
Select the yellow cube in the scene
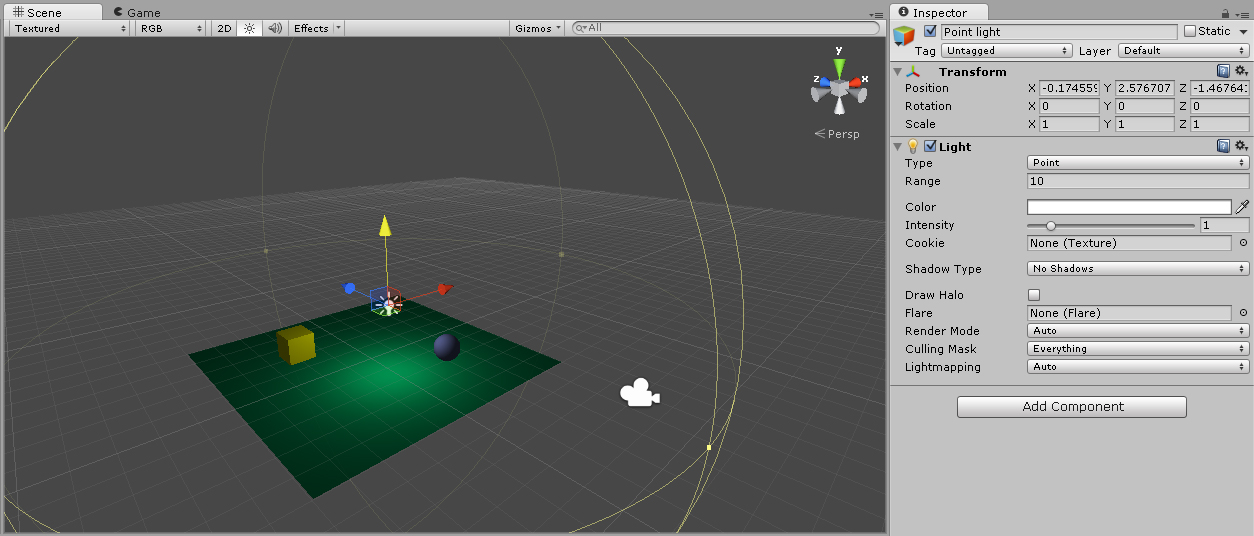click(x=296, y=345)
